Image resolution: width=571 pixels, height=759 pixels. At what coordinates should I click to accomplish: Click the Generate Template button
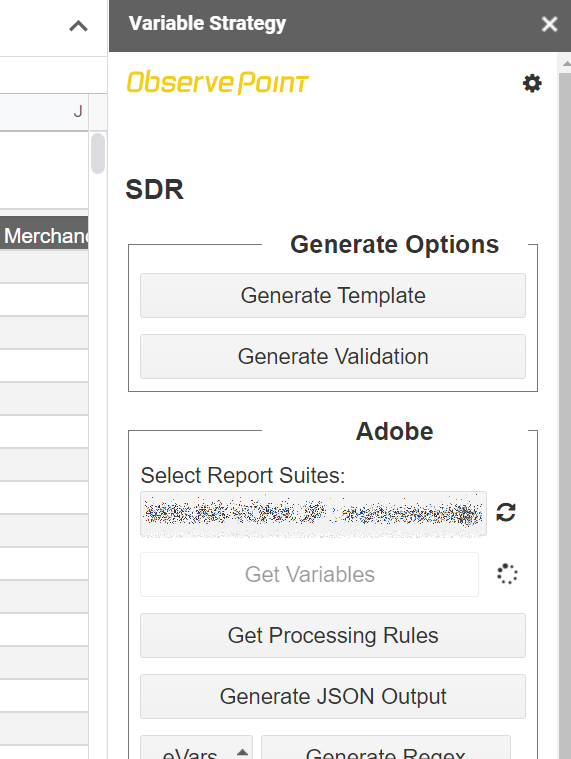333,295
